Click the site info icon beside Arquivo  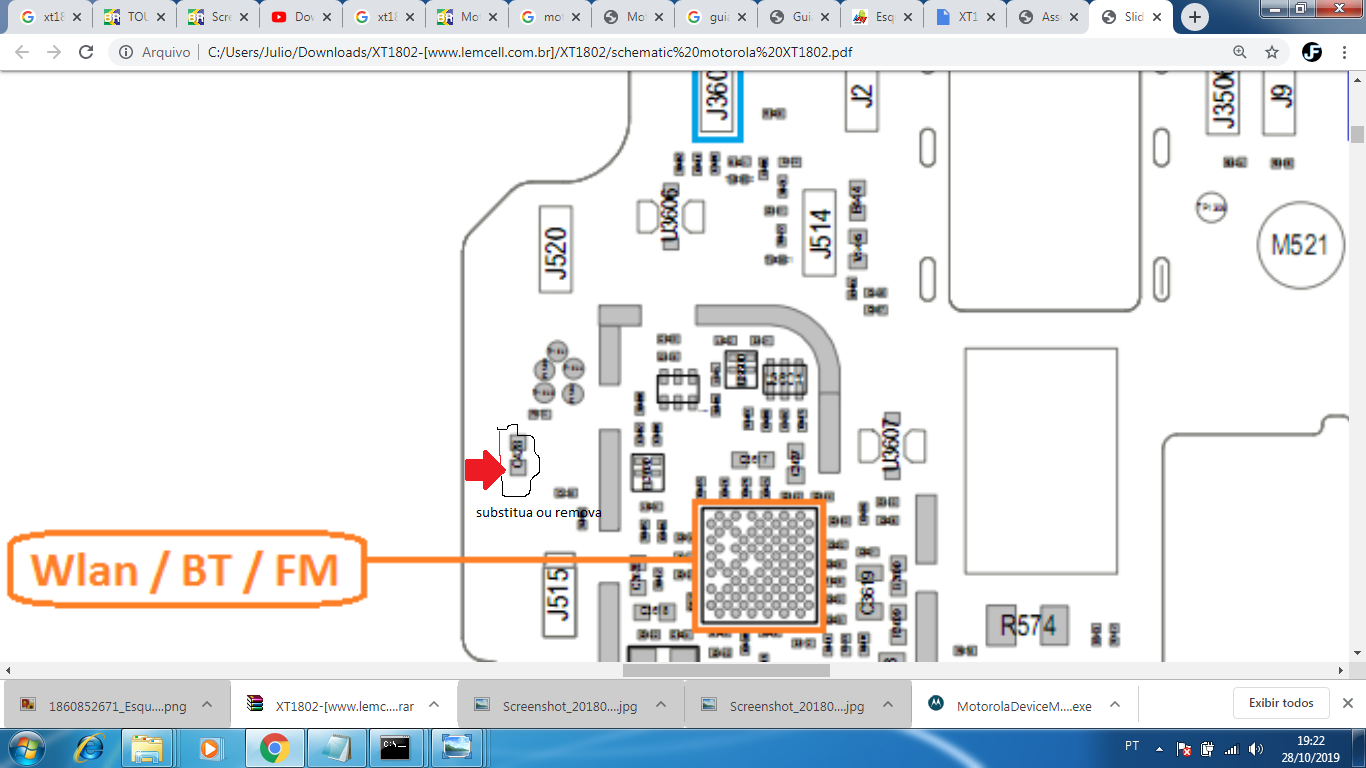point(126,52)
